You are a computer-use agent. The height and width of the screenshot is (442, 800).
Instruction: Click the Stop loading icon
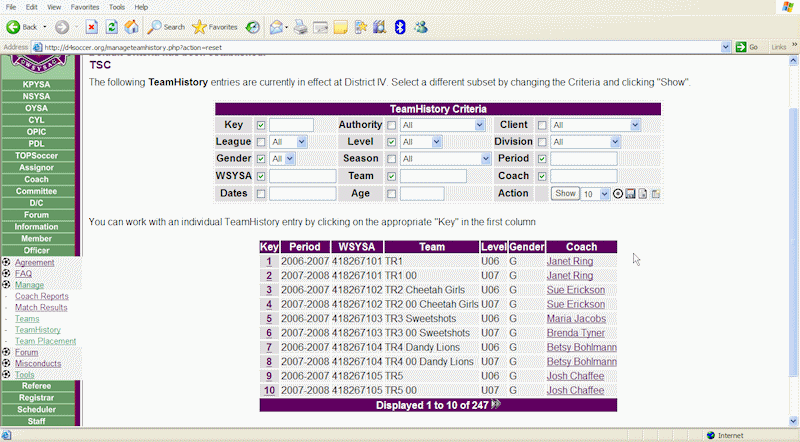tap(92, 27)
